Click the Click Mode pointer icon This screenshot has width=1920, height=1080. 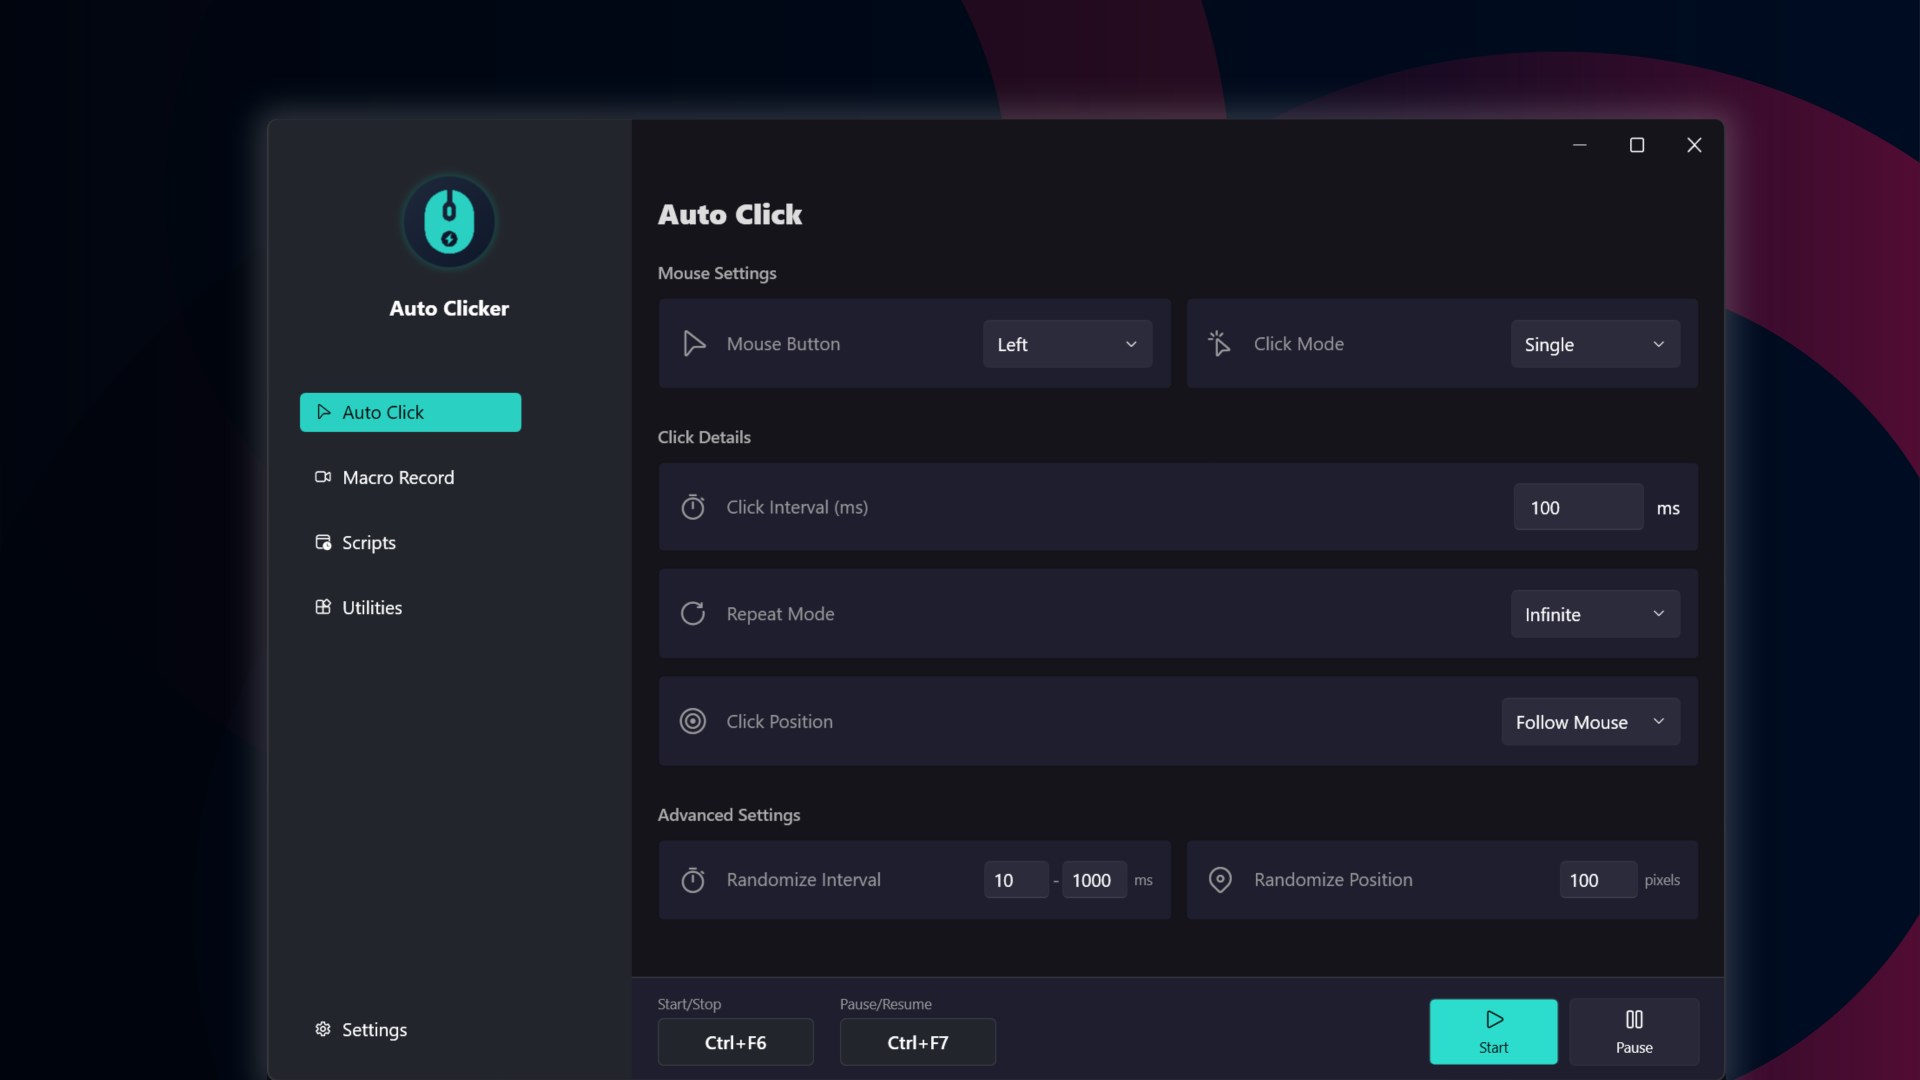click(x=1219, y=344)
